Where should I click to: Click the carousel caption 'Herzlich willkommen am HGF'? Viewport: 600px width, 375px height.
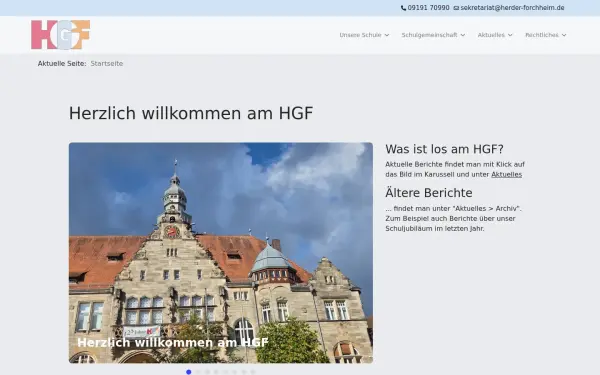pos(173,342)
